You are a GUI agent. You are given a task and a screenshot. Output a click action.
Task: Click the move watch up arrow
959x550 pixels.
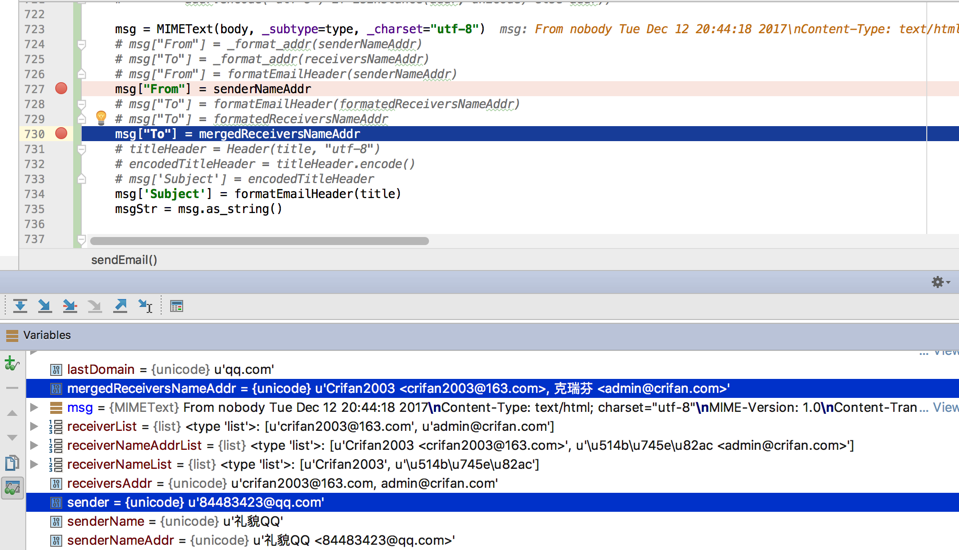pos(12,413)
